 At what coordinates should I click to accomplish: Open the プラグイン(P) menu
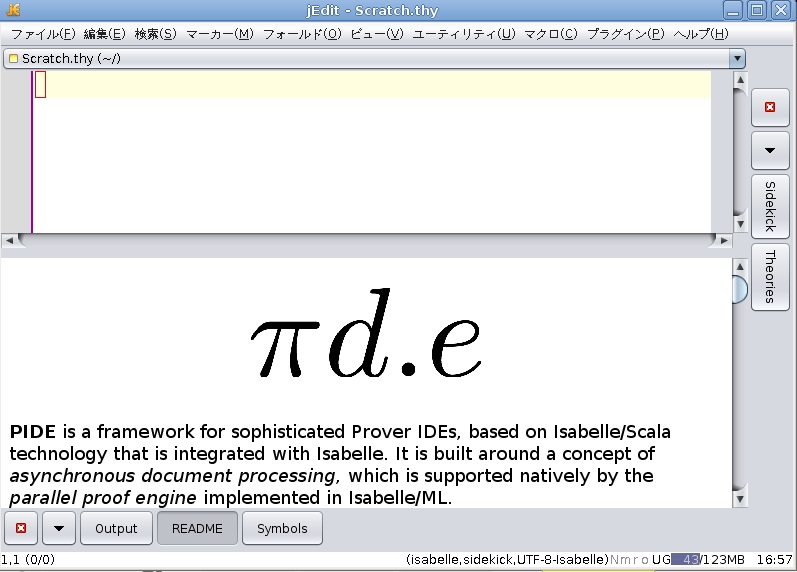[x=626, y=34]
